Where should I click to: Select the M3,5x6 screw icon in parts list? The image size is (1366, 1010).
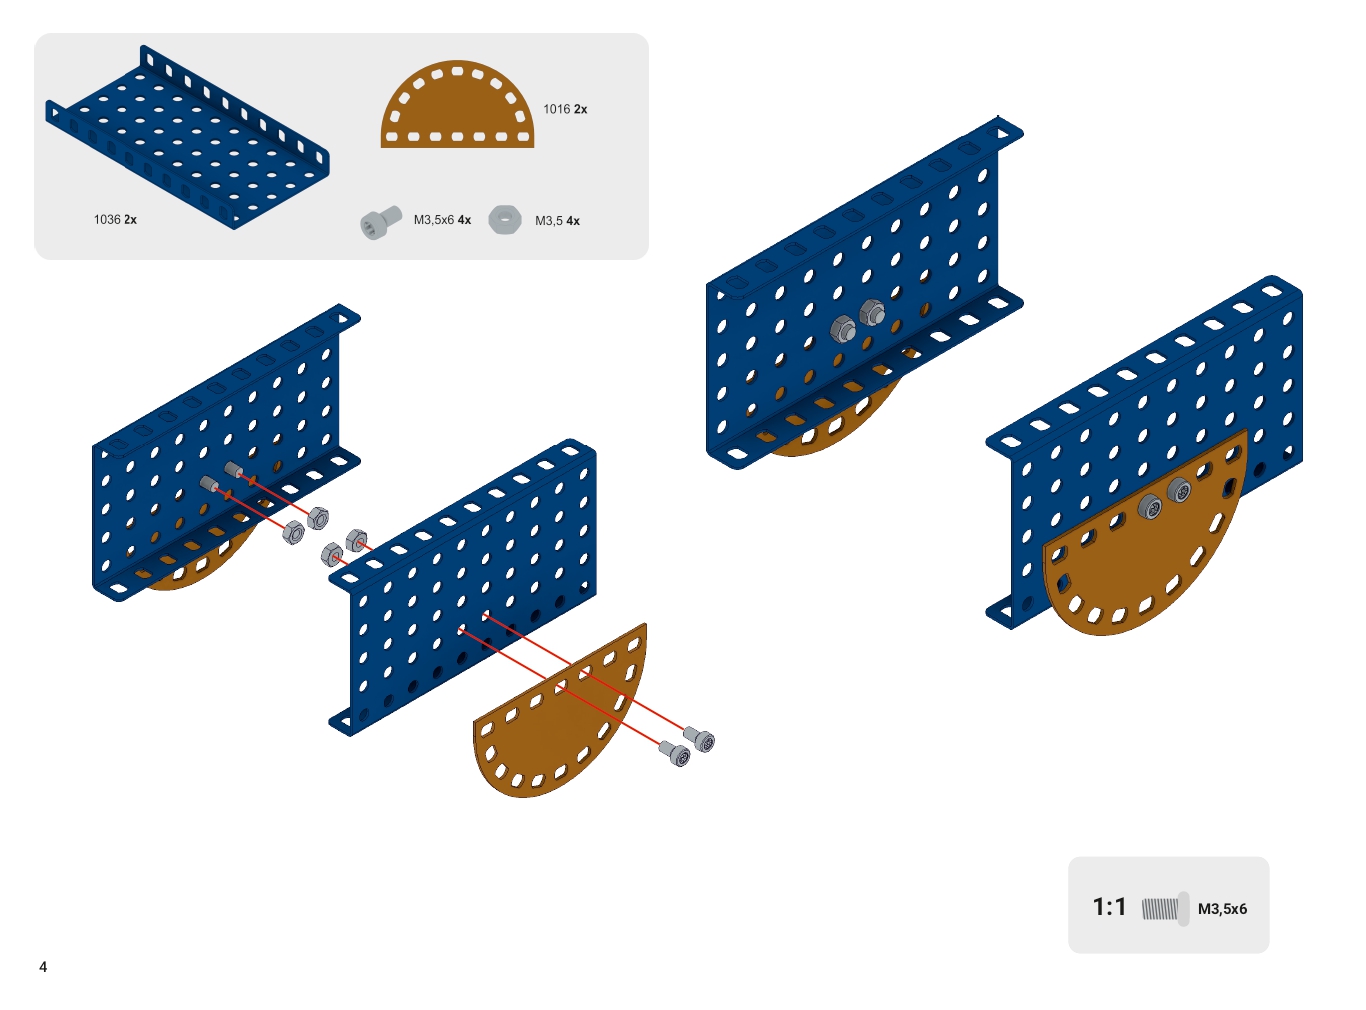click(380, 222)
